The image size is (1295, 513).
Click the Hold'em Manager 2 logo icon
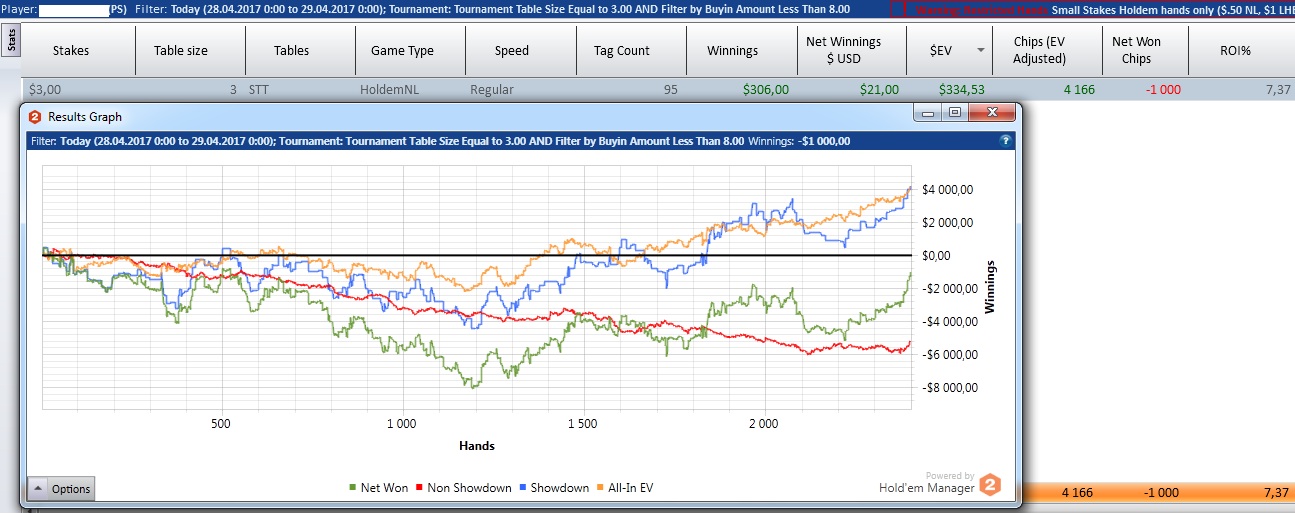[989, 485]
